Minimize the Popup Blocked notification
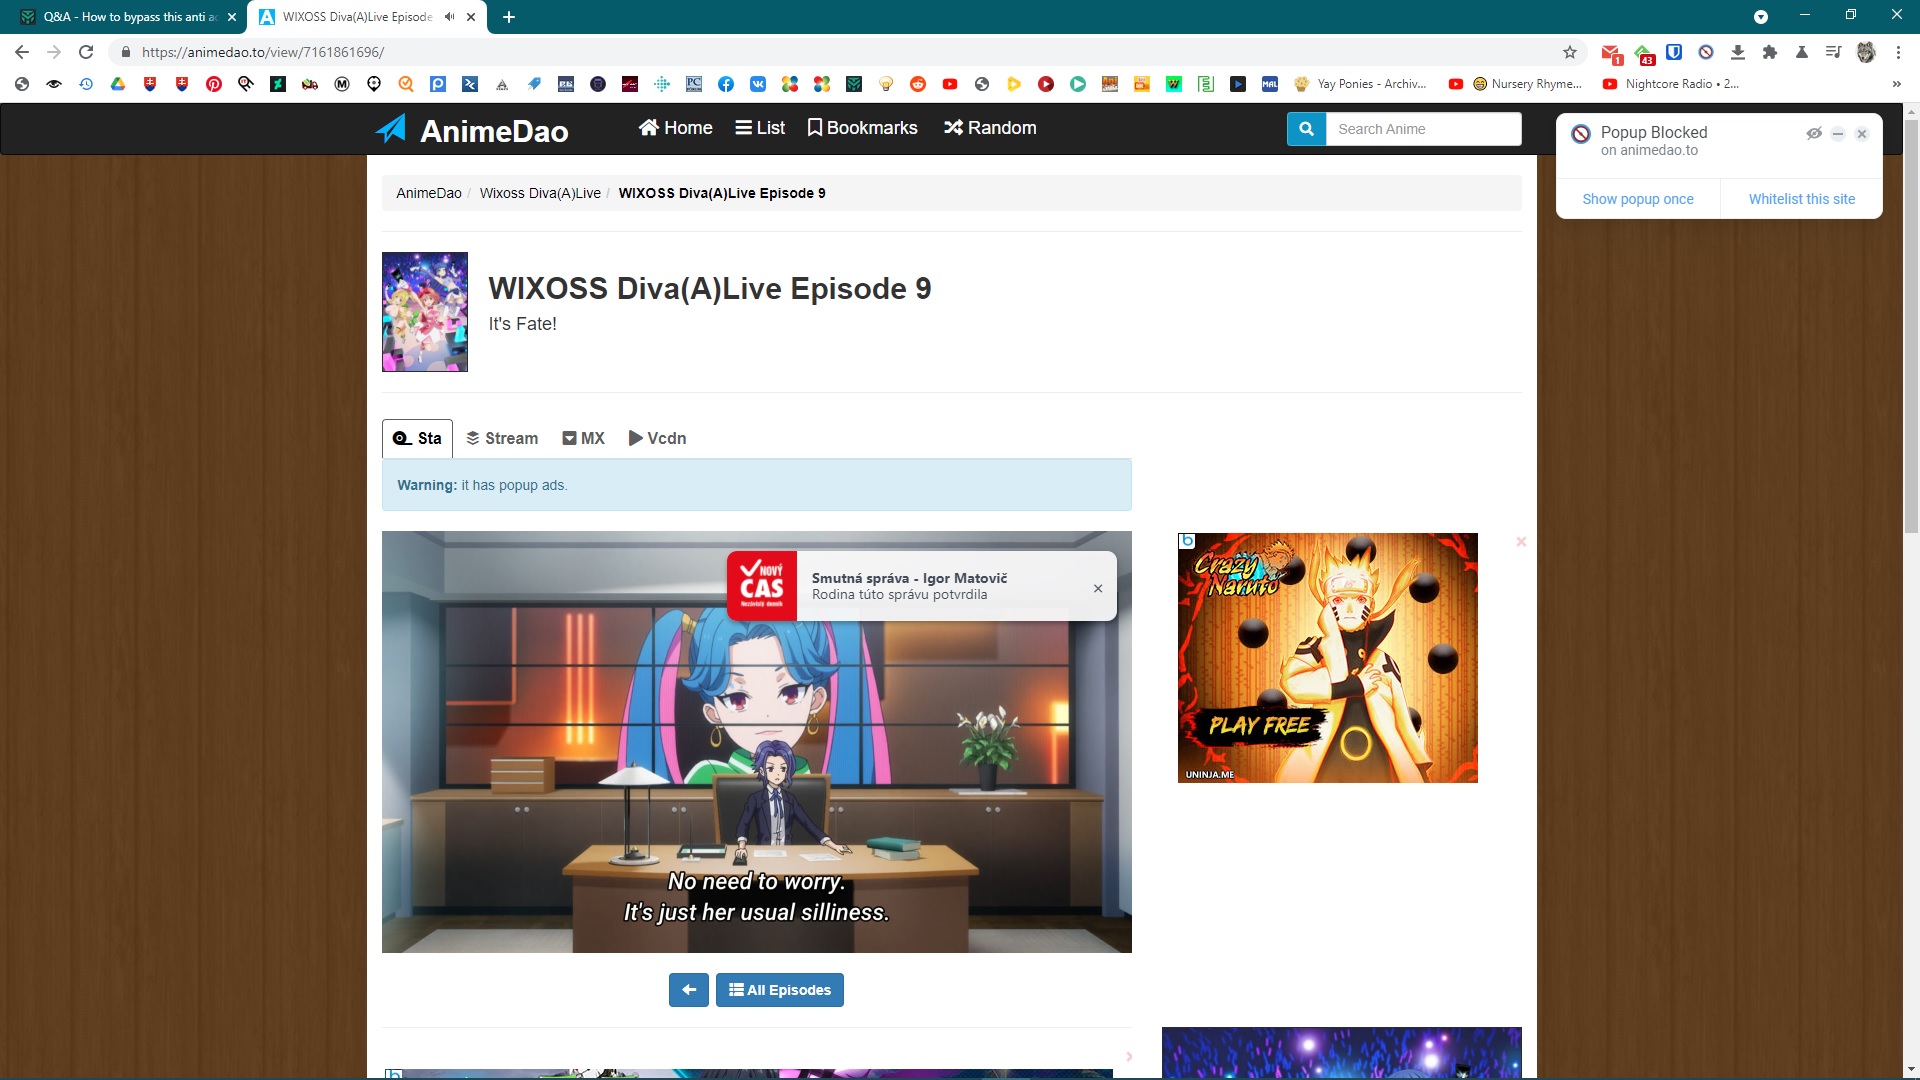Image resolution: width=1920 pixels, height=1080 pixels. point(1838,133)
